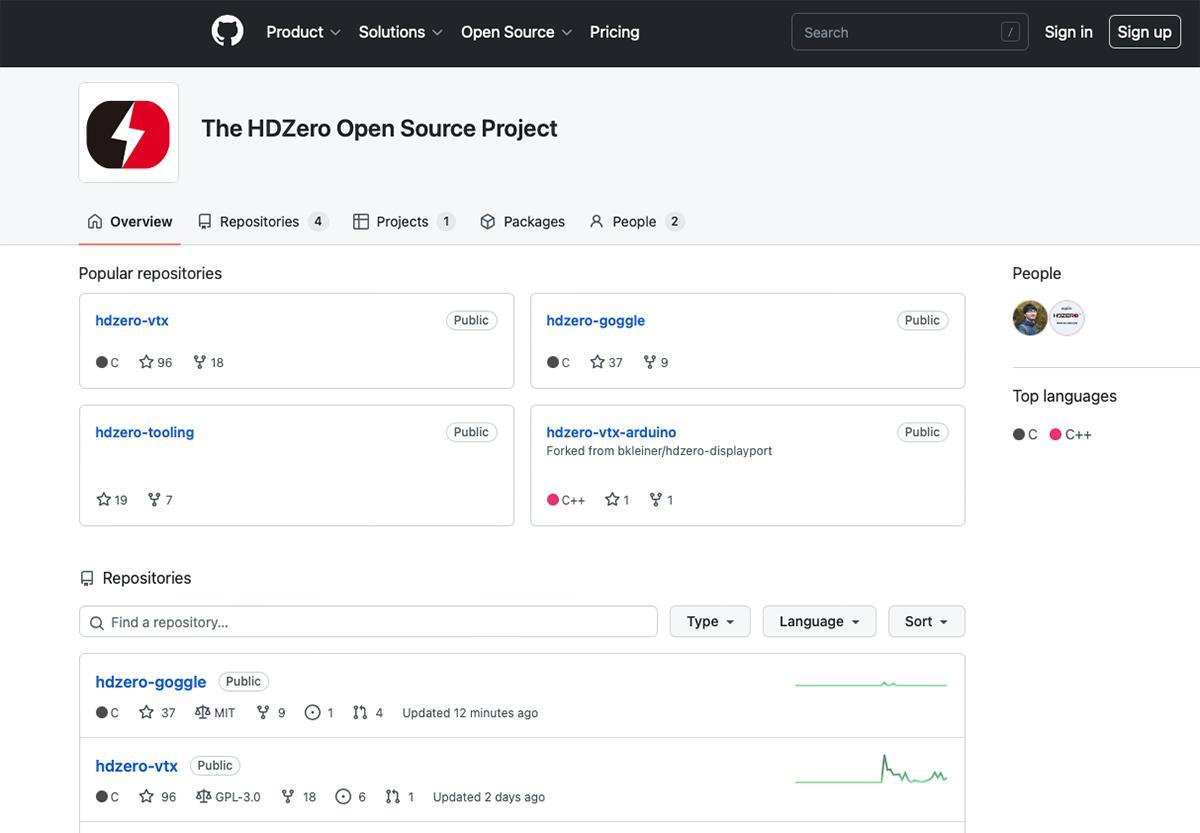
Task: Go to the Pricing page
Action: tap(615, 32)
